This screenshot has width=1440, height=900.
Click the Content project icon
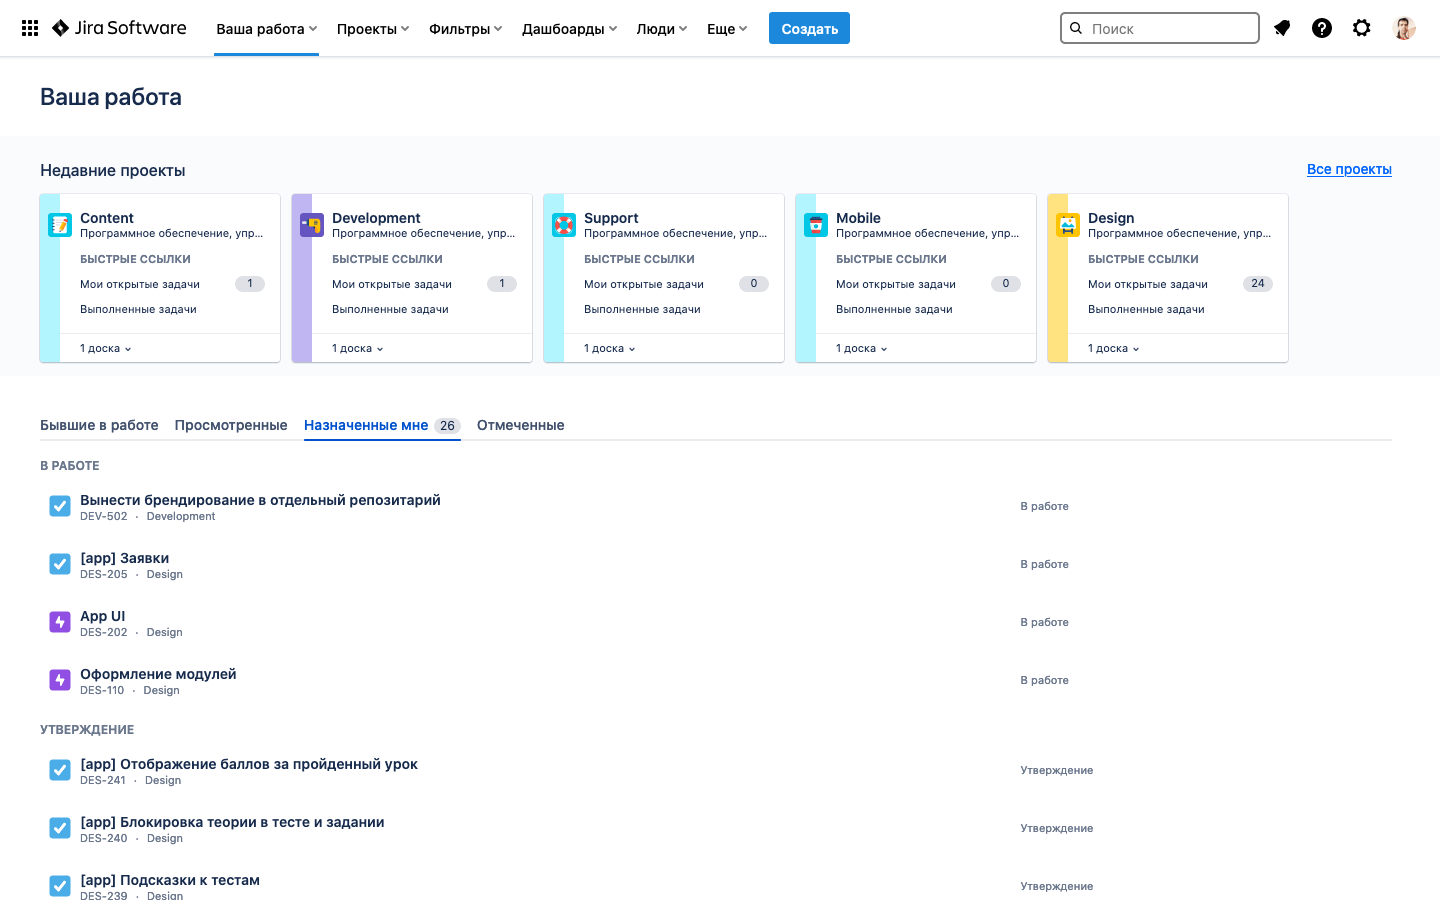click(60, 225)
